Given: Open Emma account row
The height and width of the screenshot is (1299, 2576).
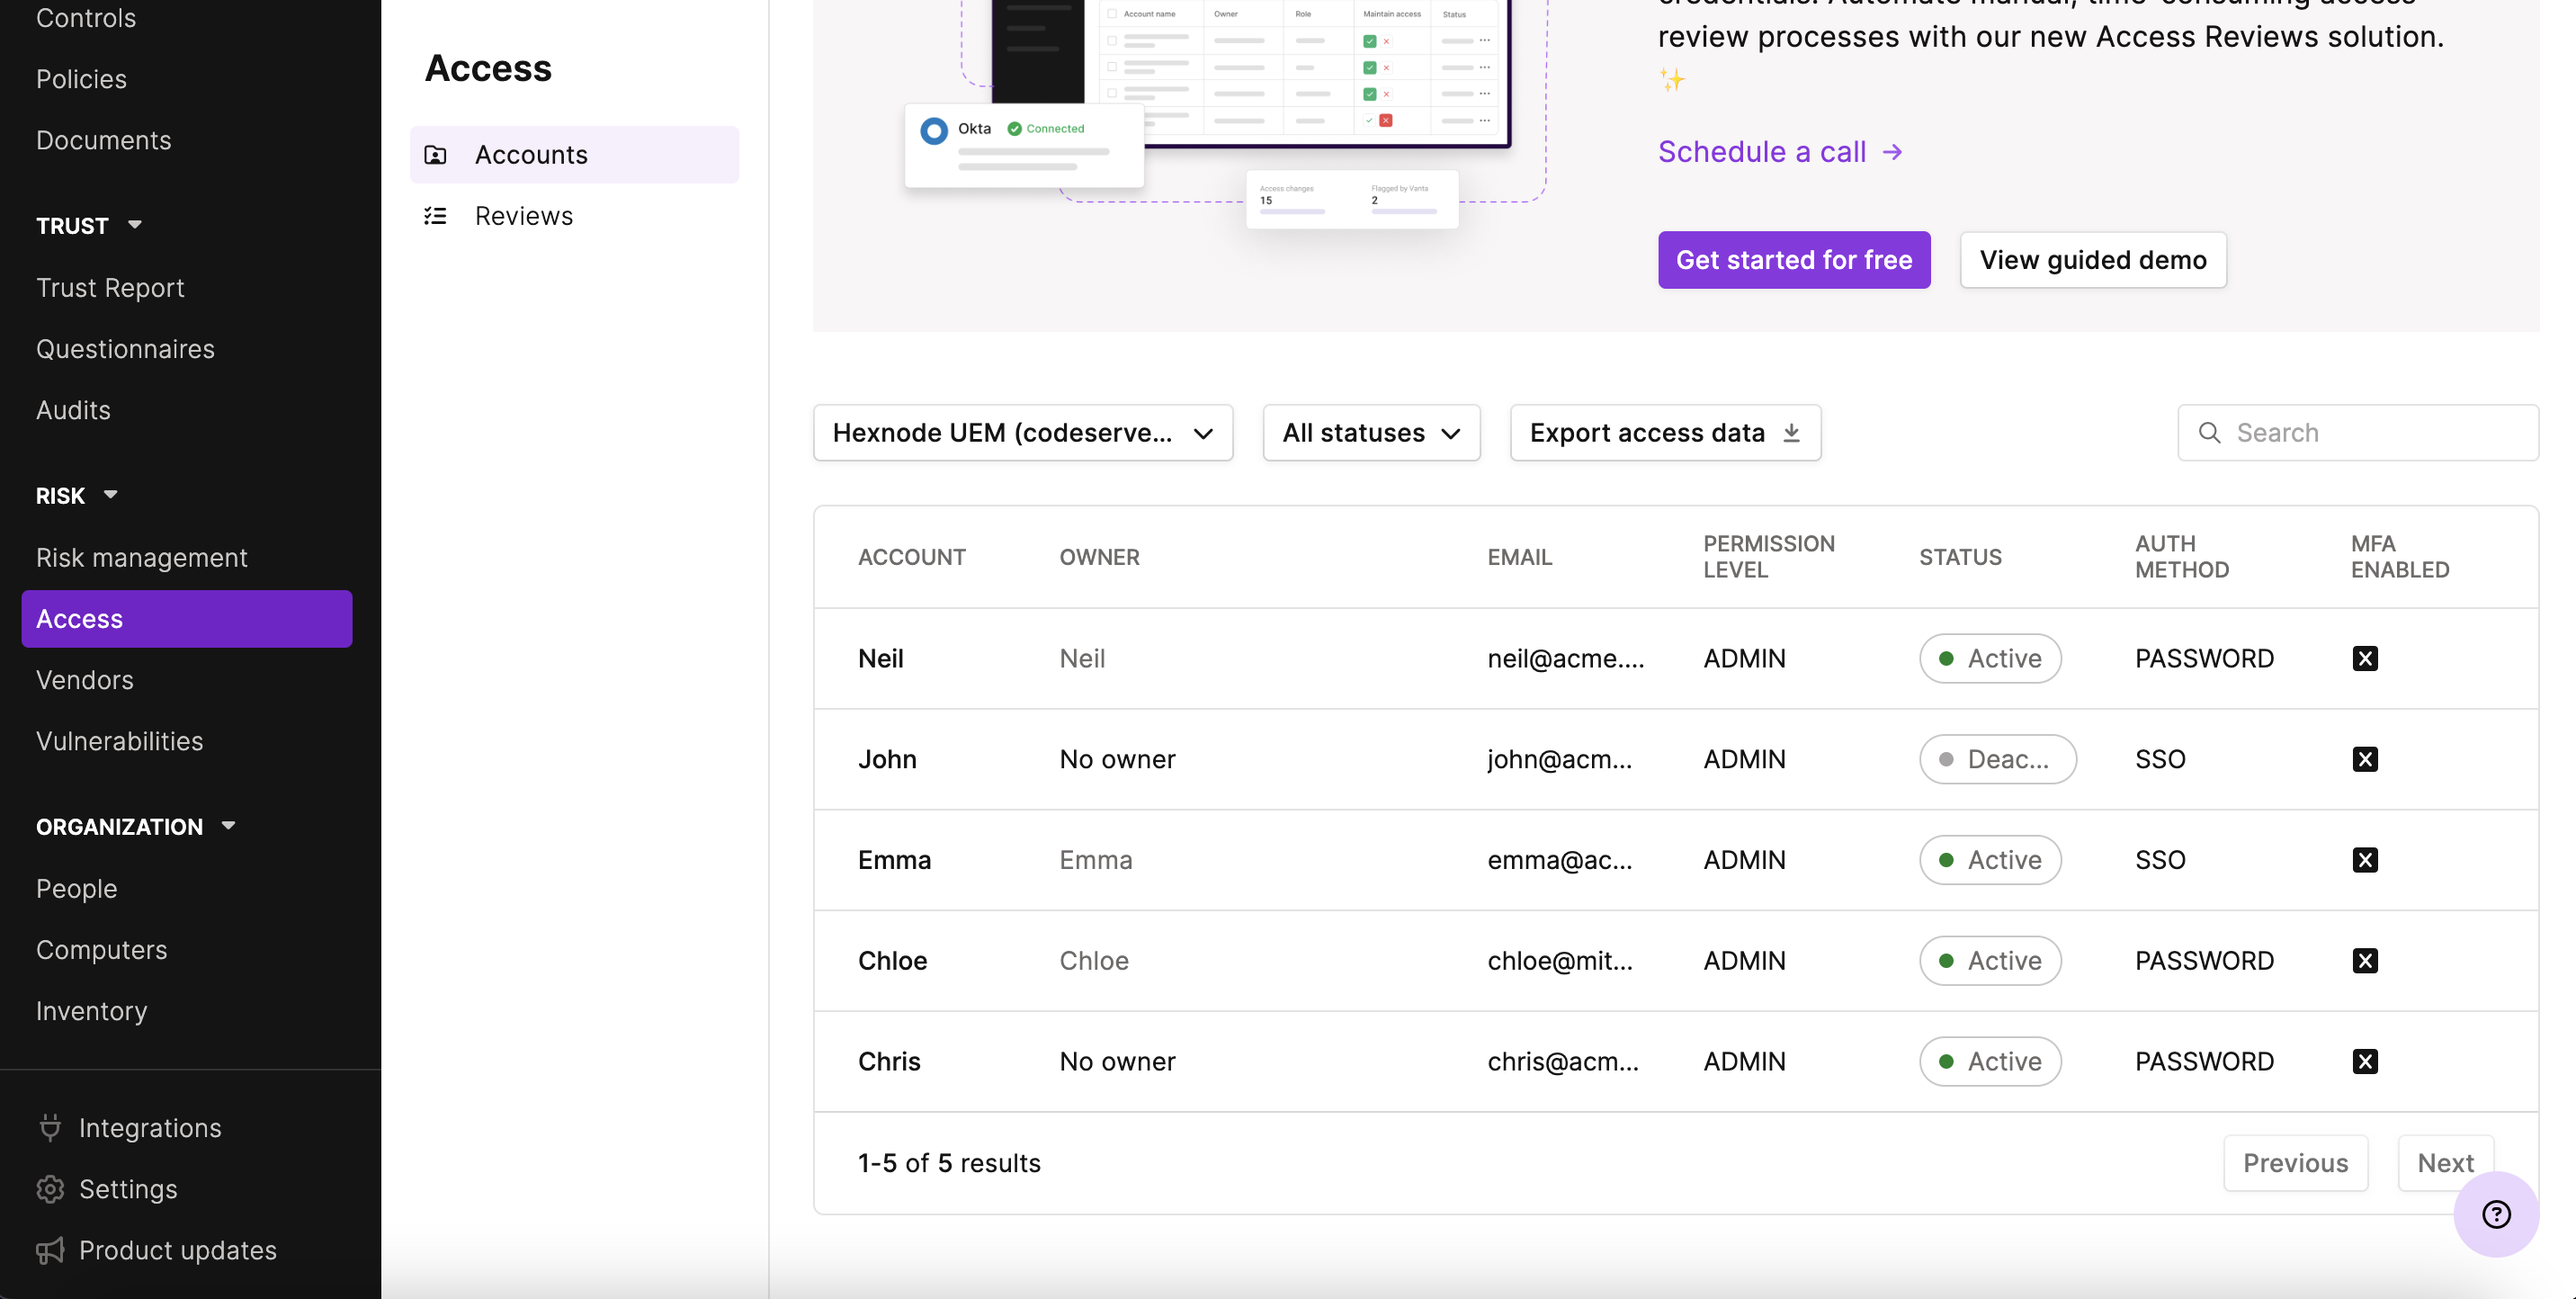Looking at the screenshot, I should [1676, 860].
